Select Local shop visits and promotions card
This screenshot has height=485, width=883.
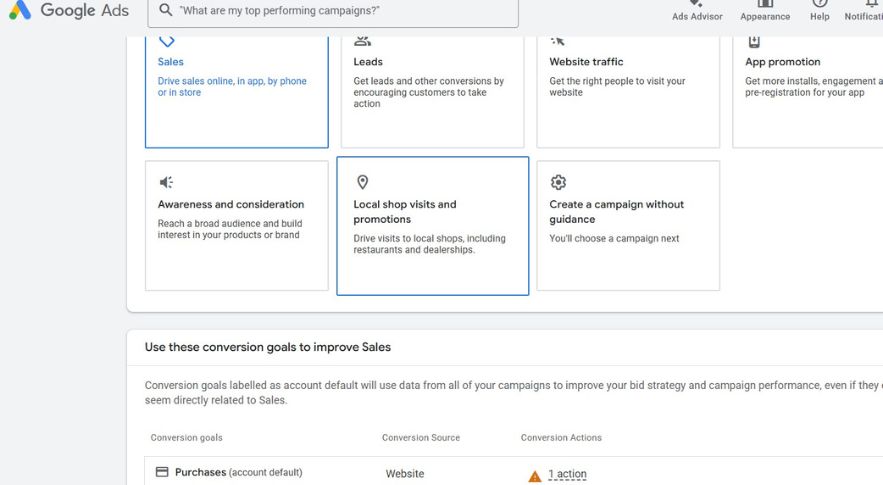point(432,226)
